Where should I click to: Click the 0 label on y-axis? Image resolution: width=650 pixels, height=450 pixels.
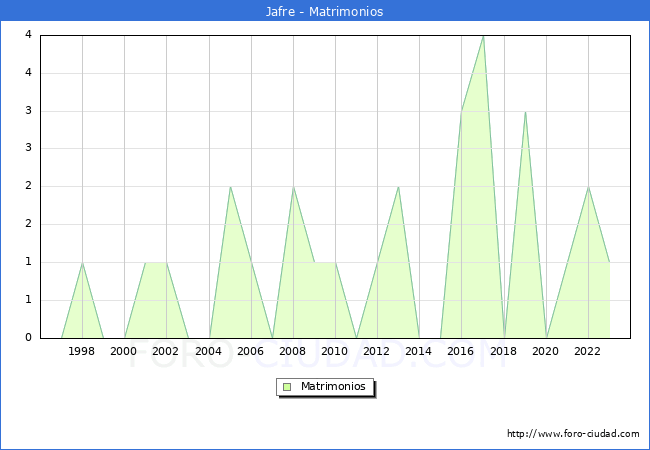click(28, 338)
